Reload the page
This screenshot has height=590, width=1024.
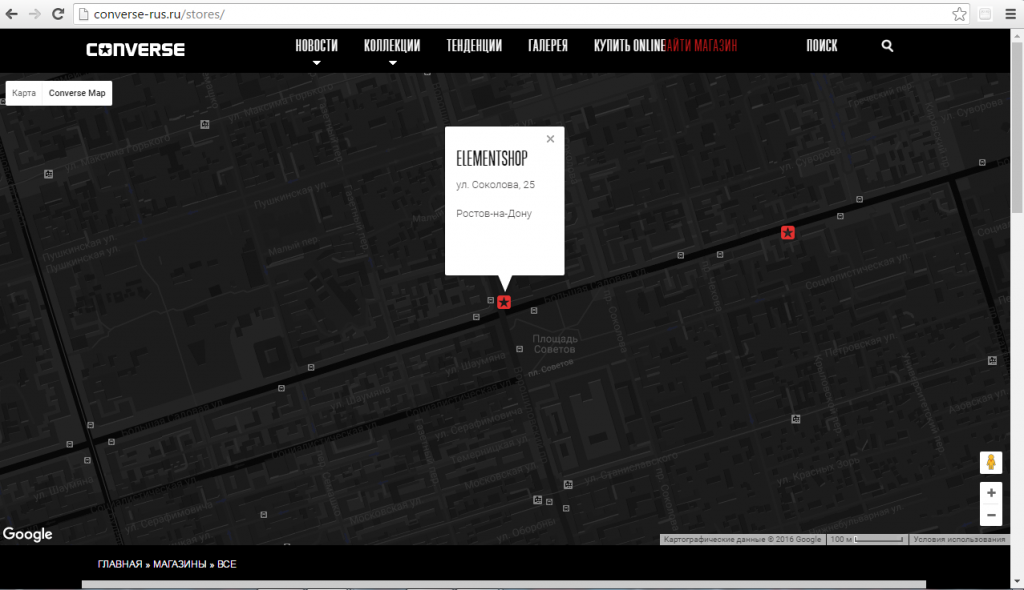coord(58,14)
